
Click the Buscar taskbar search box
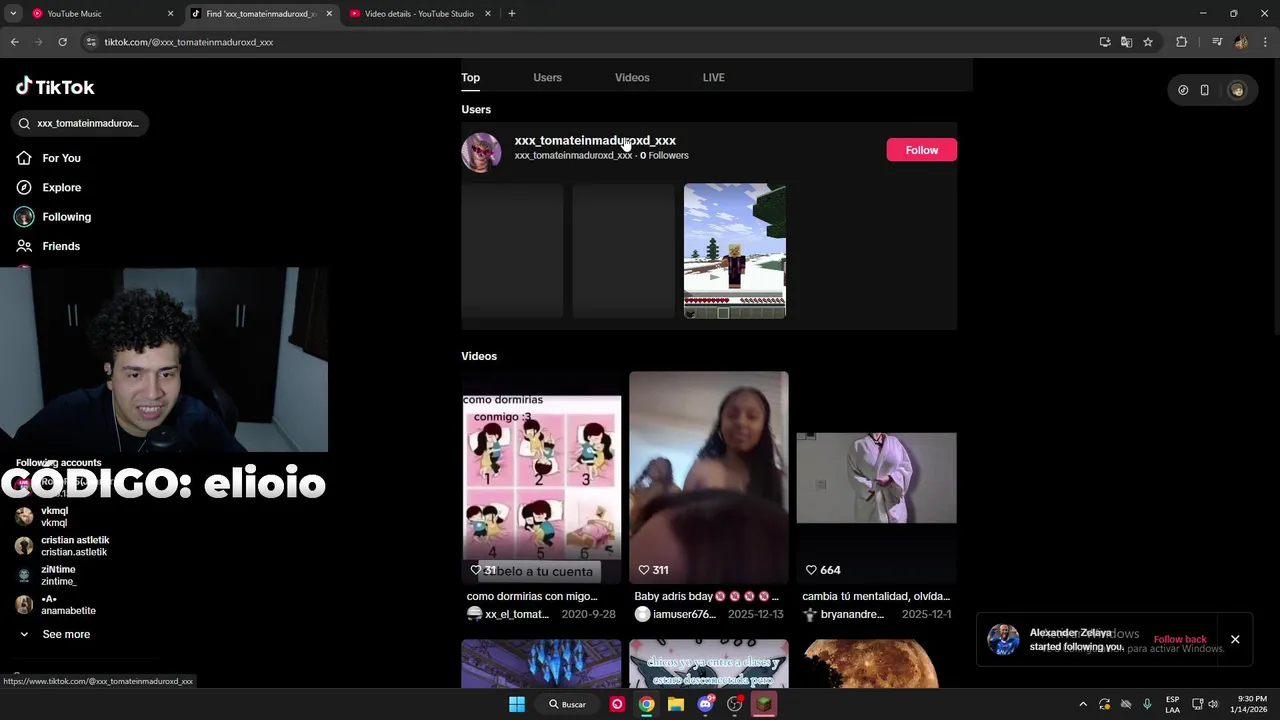pyautogui.click(x=568, y=704)
